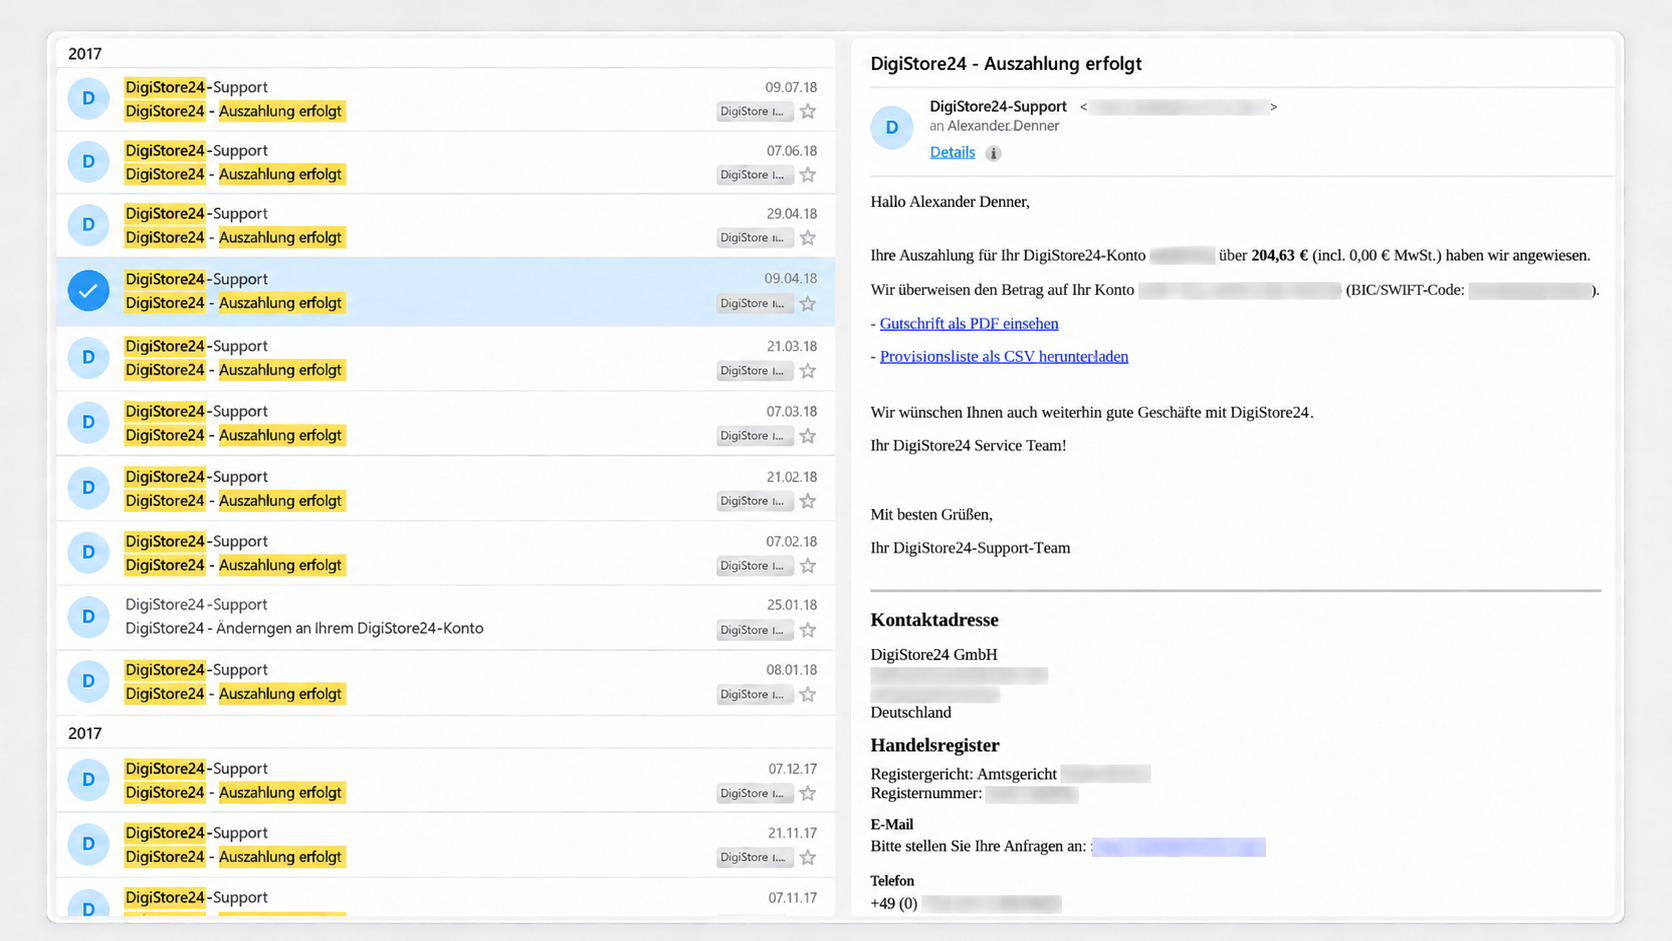1672x941 pixels.
Task: Click the greeting 'Hallo Alexander Denner,'
Action: (x=950, y=201)
